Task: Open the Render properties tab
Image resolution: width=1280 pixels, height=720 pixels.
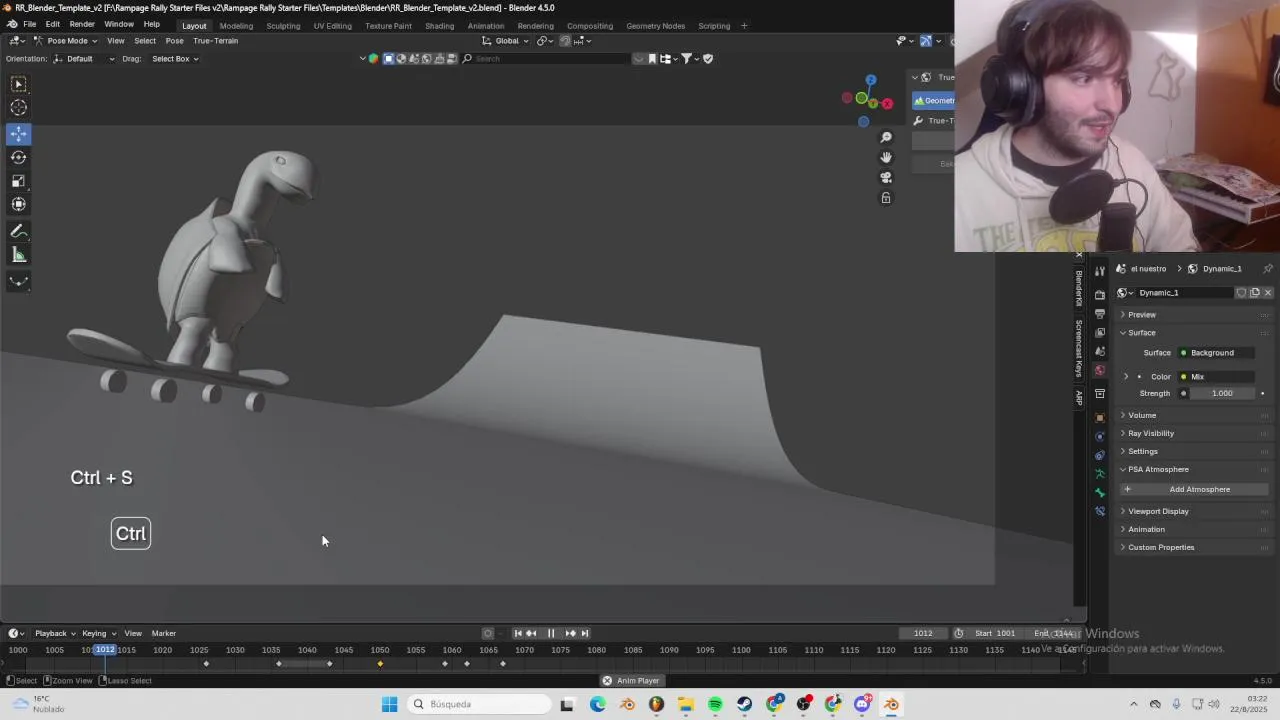Action: tap(1100, 295)
